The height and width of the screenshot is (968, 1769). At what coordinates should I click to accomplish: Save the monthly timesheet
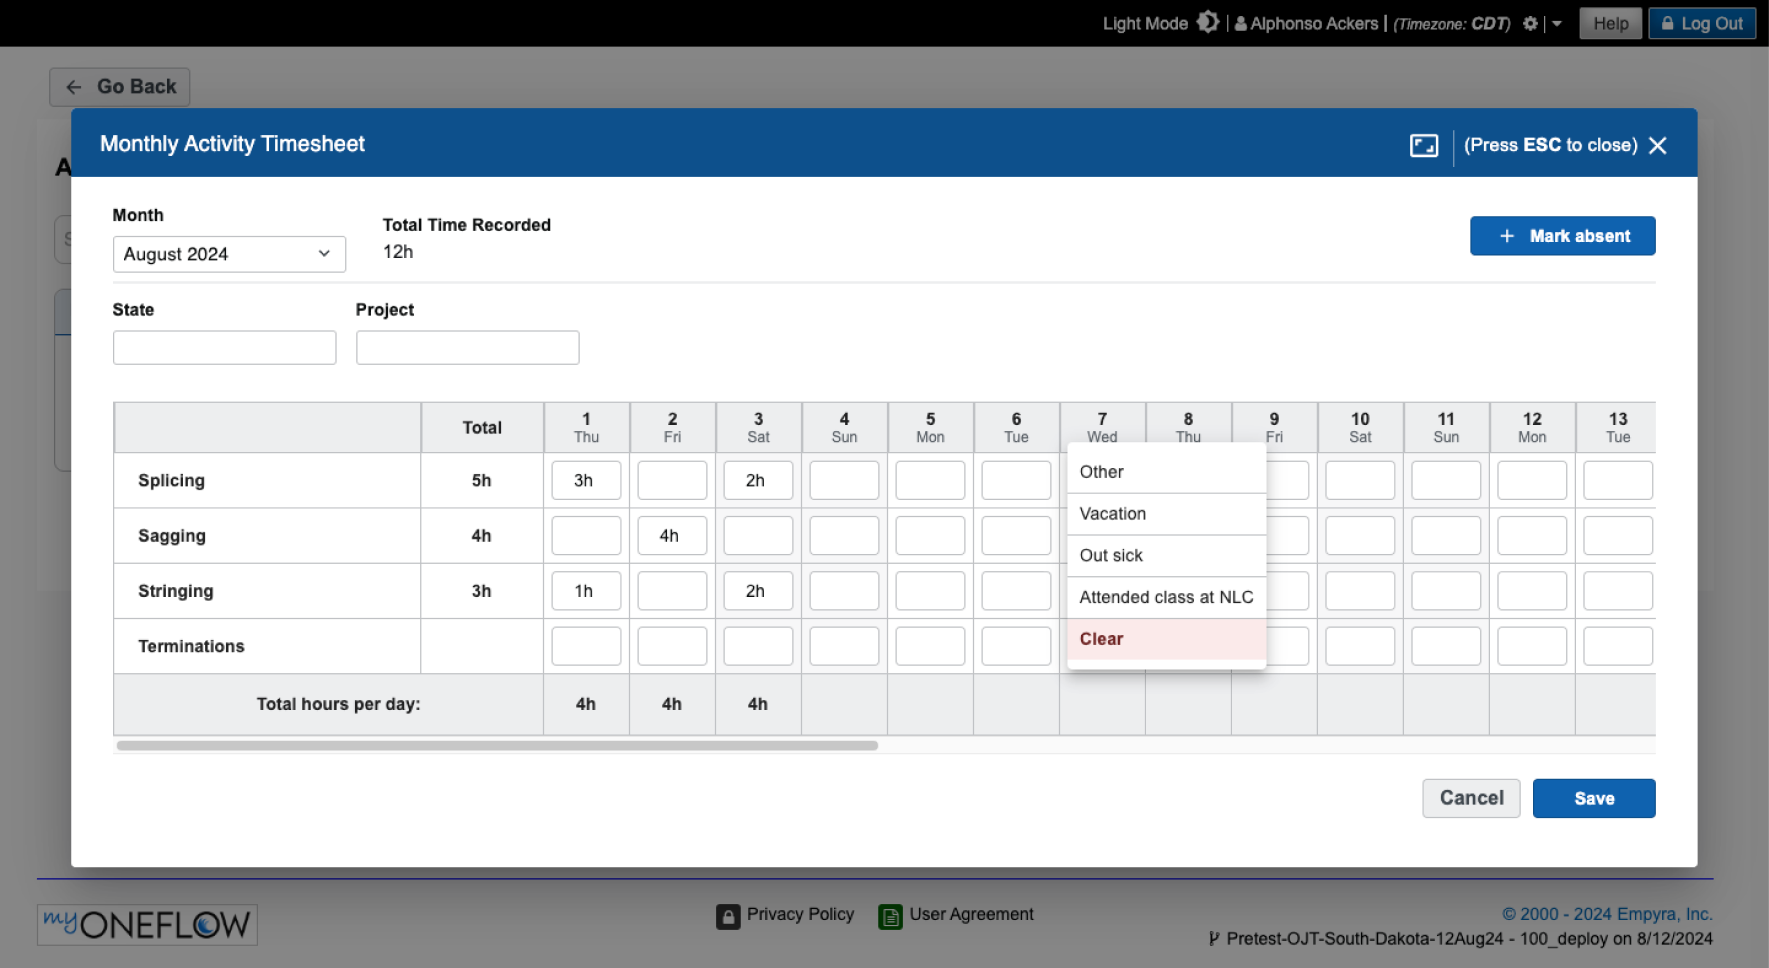pos(1593,798)
